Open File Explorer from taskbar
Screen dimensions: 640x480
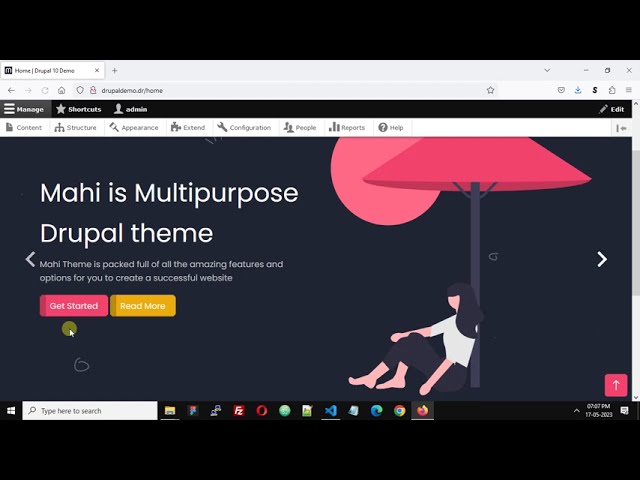tap(170, 411)
